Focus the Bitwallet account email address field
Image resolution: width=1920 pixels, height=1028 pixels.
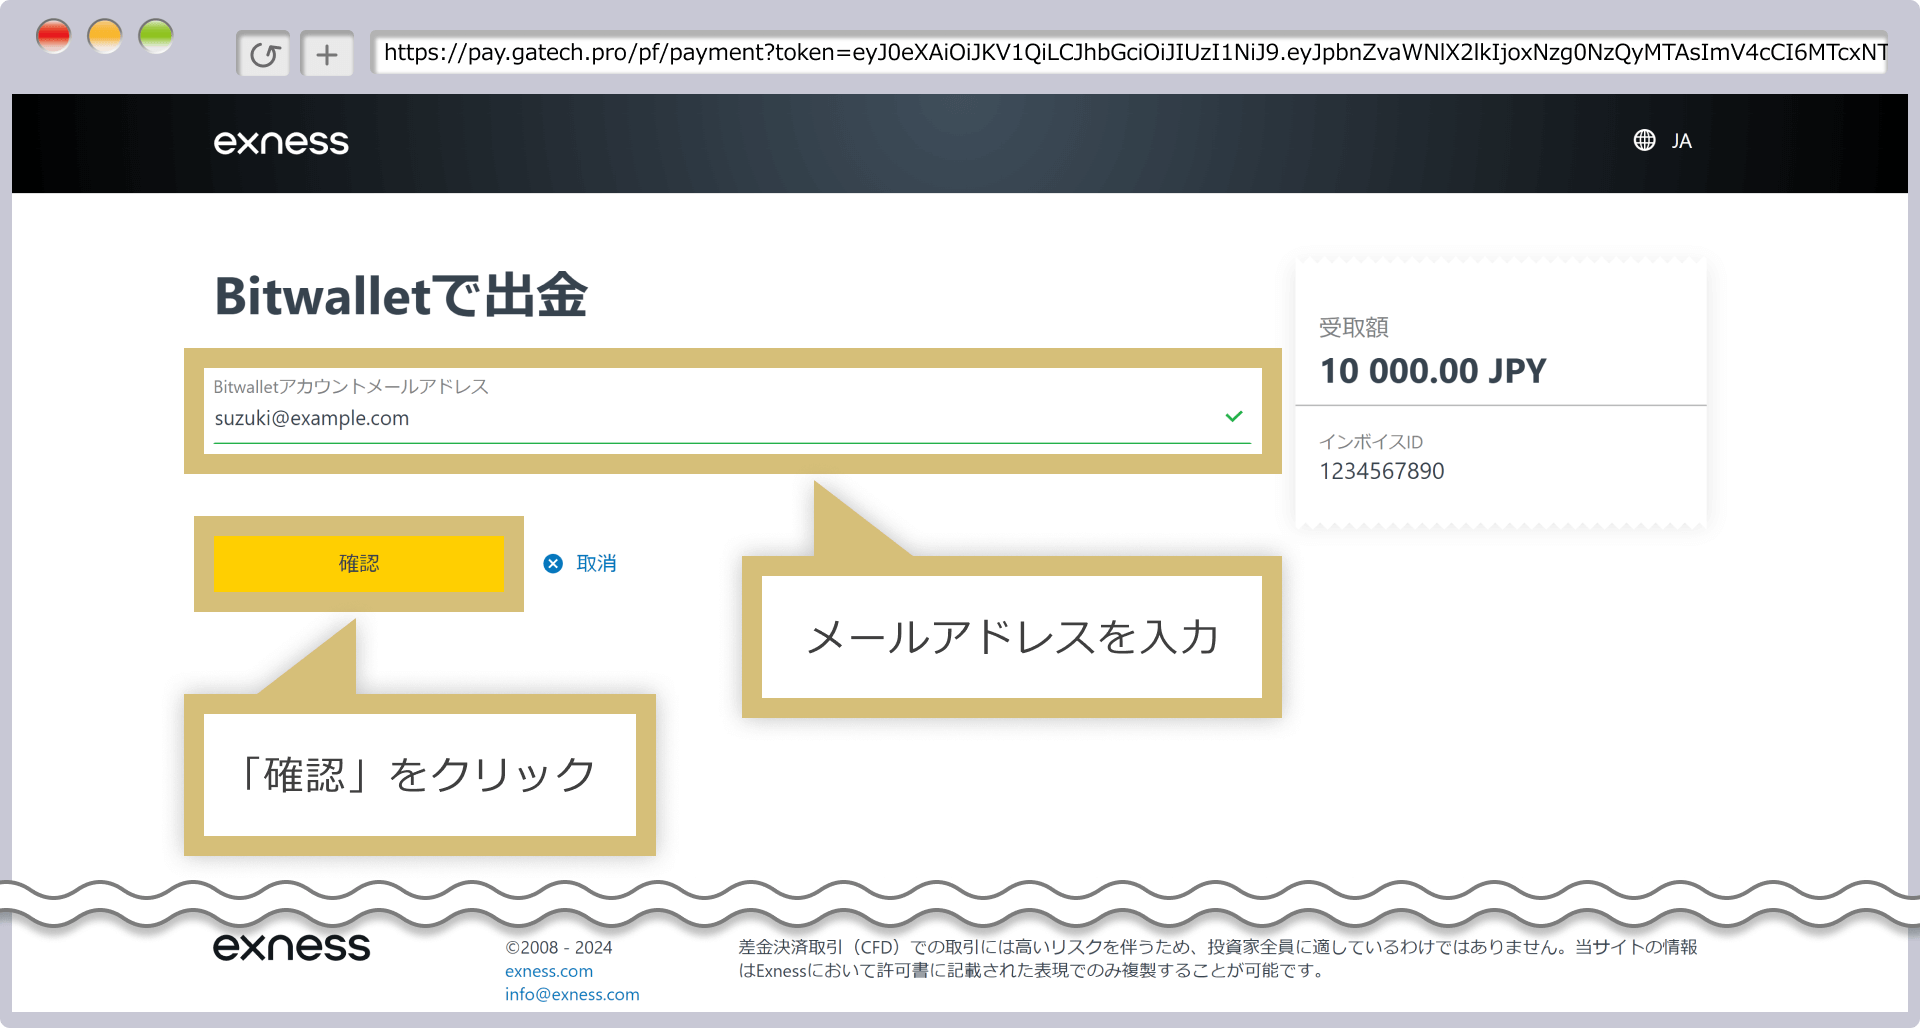click(732, 411)
